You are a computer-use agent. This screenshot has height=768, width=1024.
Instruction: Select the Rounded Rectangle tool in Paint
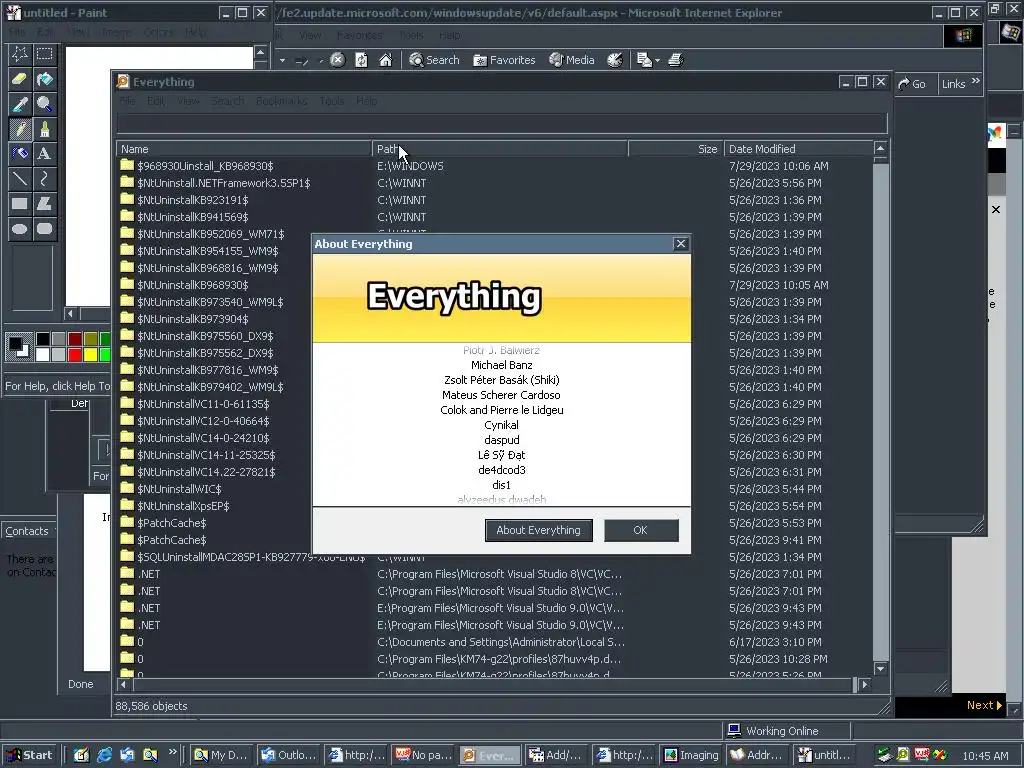(x=44, y=228)
